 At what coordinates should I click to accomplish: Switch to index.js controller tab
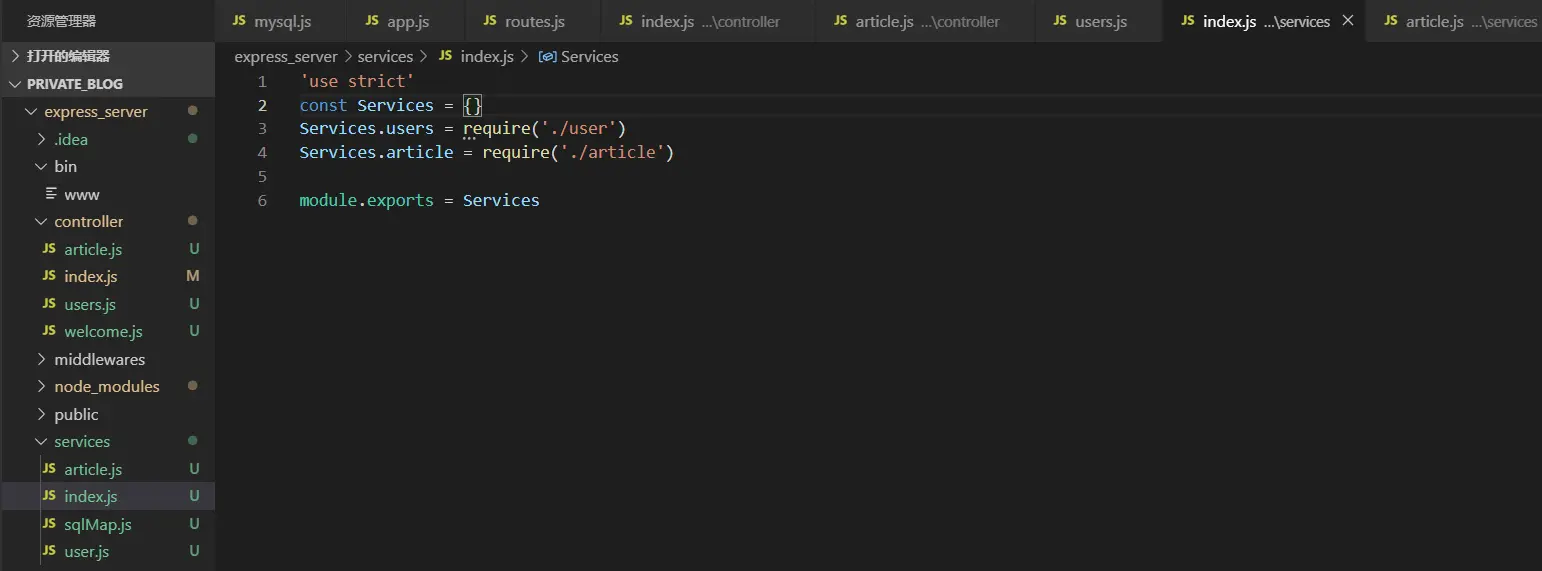tap(707, 21)
